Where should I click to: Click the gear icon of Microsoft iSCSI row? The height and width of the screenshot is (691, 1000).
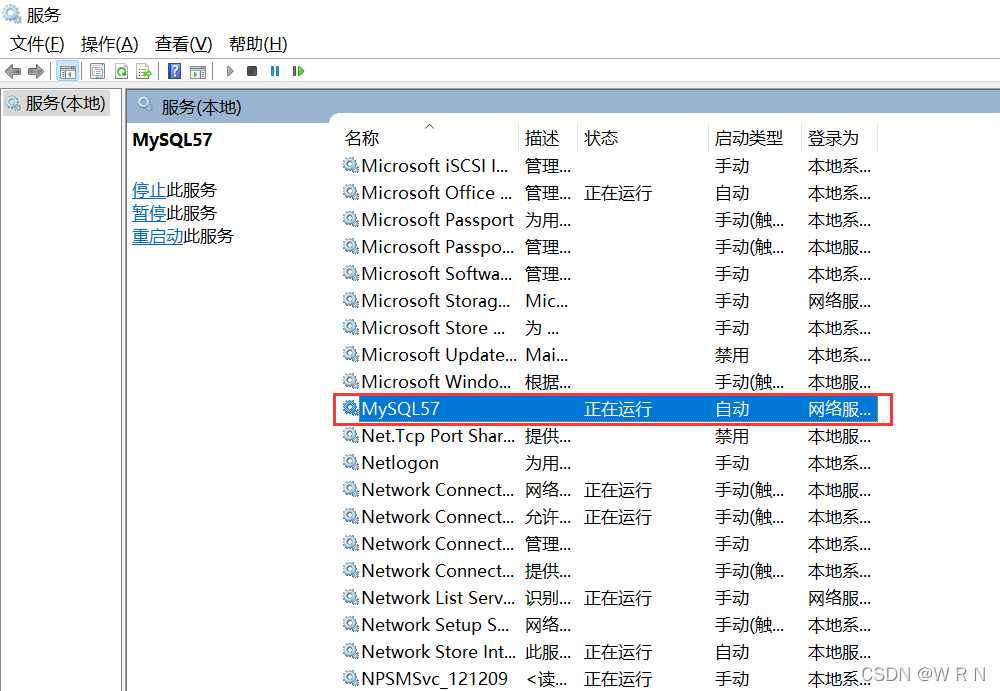pos(350,165)
